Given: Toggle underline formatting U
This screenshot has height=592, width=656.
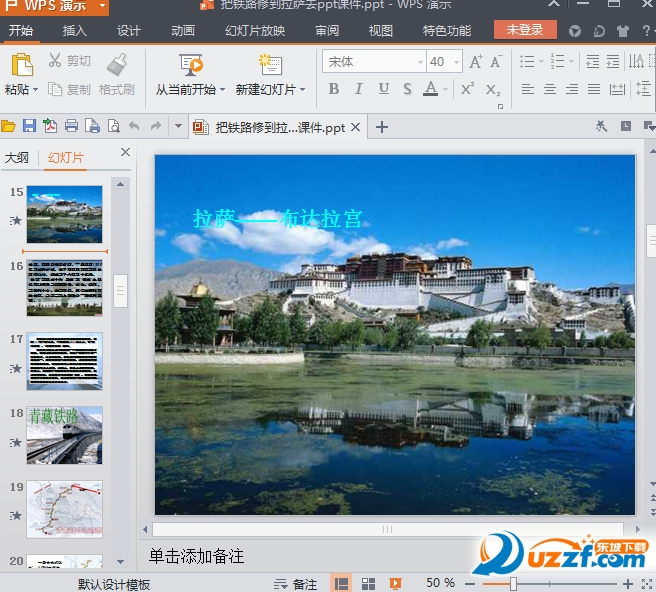Looking at the screenshot, I should click(383, 89).
